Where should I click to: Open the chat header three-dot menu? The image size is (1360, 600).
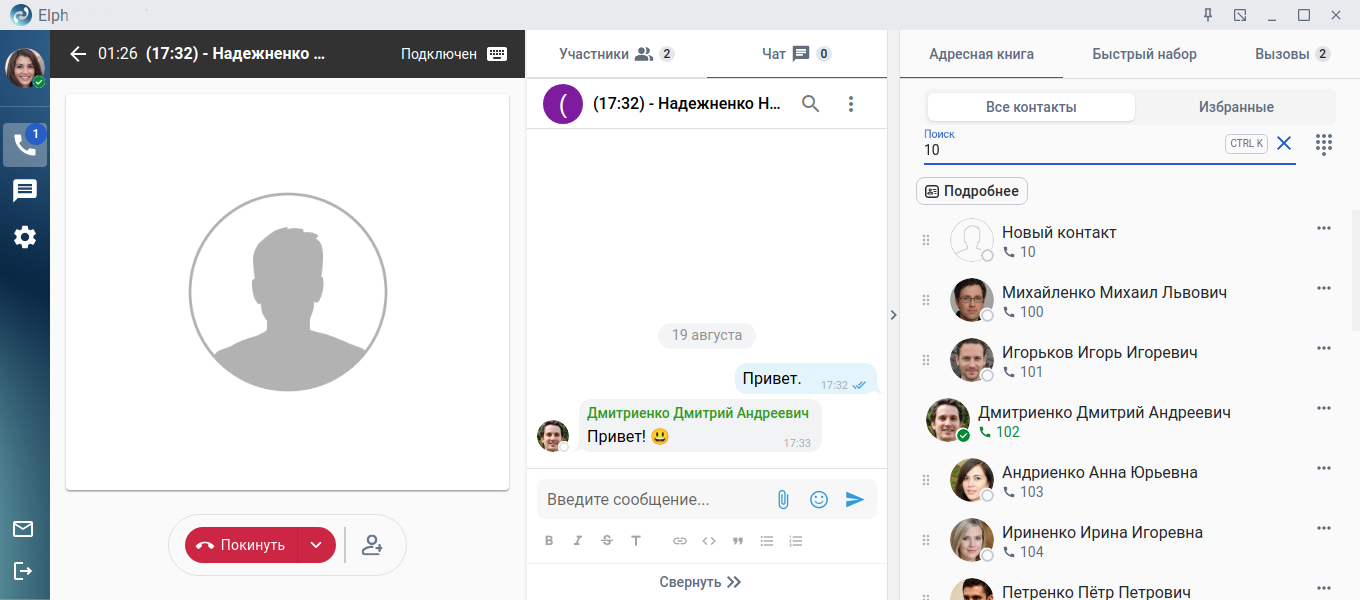pos(851,103)
